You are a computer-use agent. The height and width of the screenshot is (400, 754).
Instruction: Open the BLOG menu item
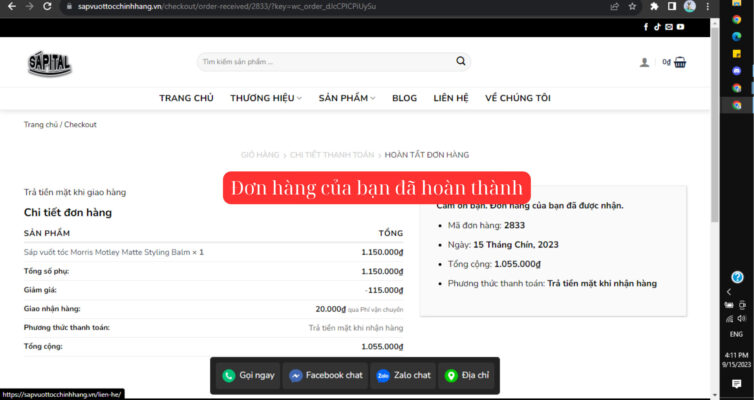pos(404,98)
